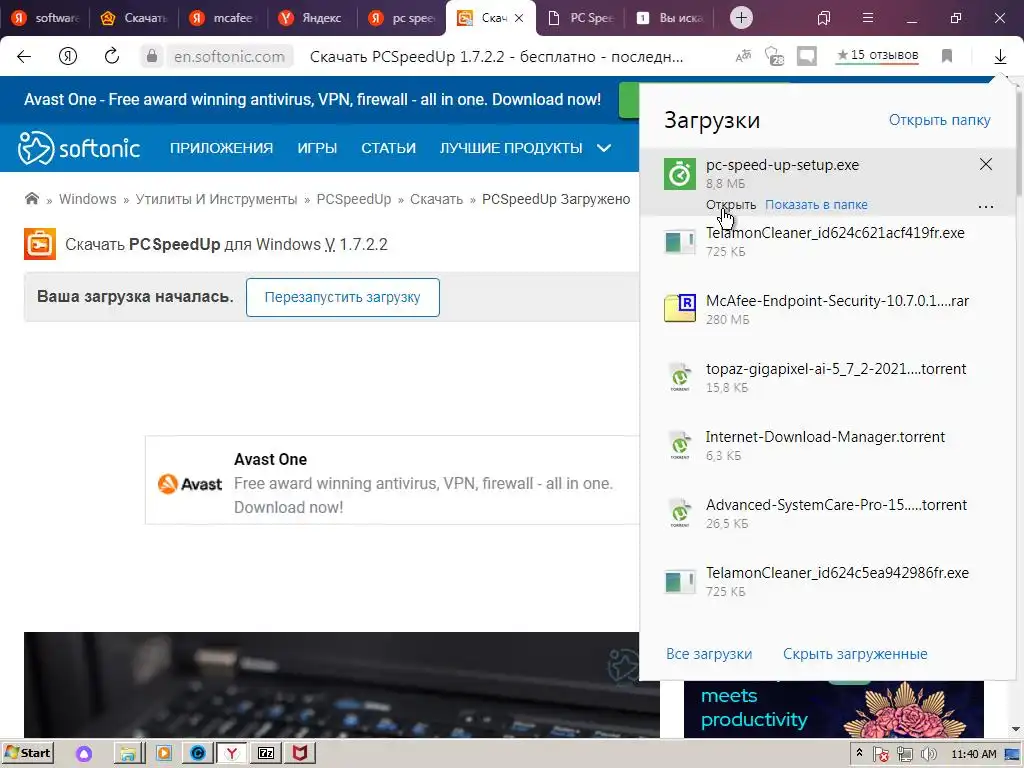Click the laptop image thumbnail below ad
1024x768 pixels.
click(342, 684)
